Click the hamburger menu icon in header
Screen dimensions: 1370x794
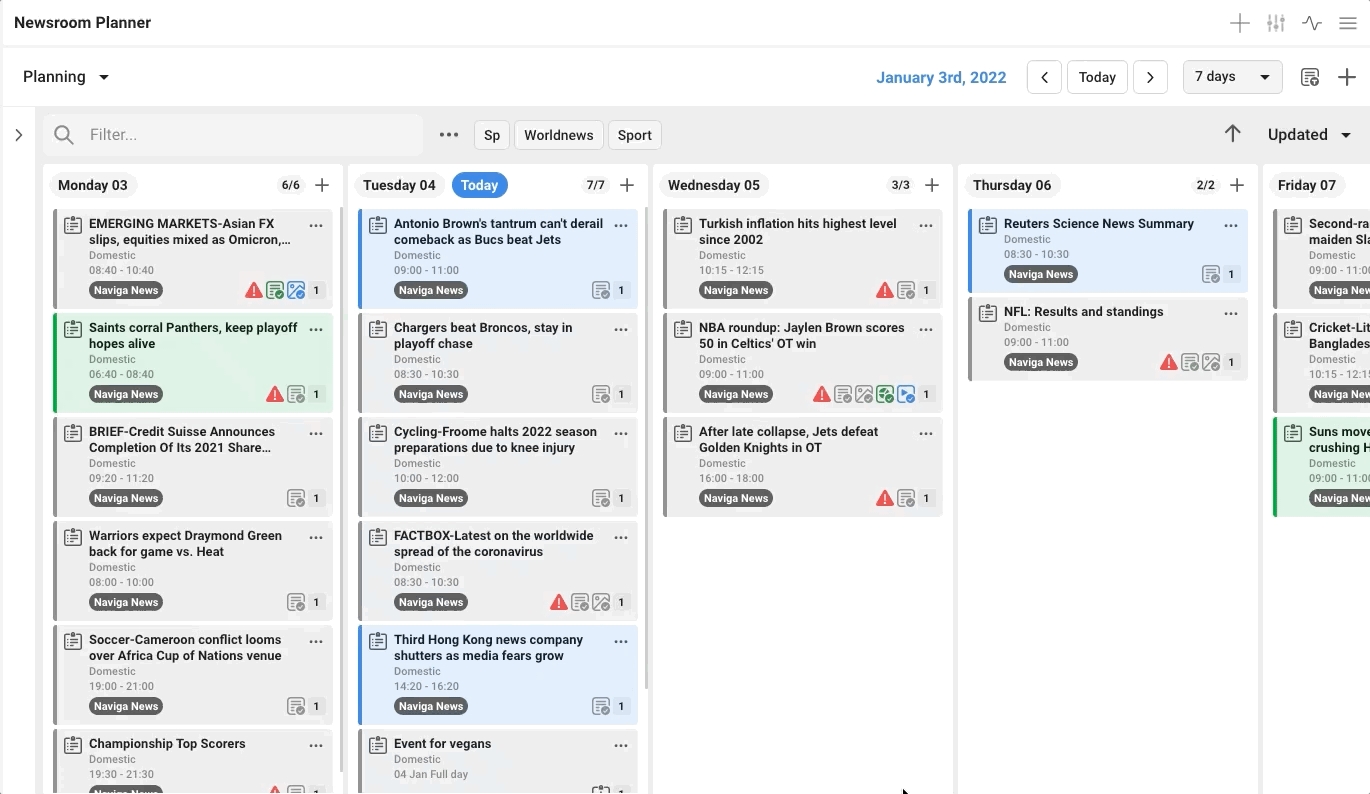point(1348,23)
